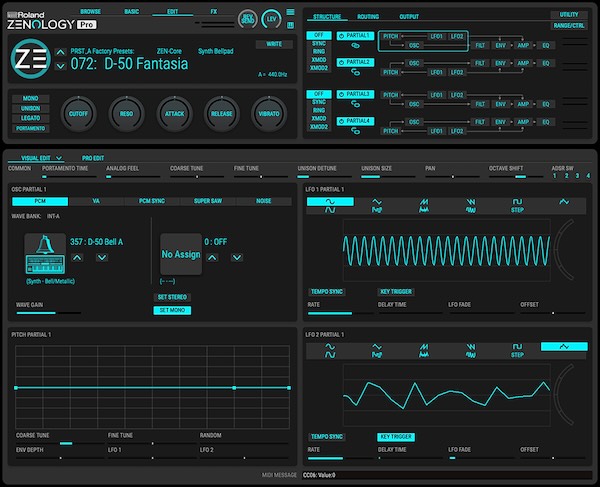
Task: Enable TEMPO SYNC in LFO 2 PARTIAL 1
Action: 327,437
